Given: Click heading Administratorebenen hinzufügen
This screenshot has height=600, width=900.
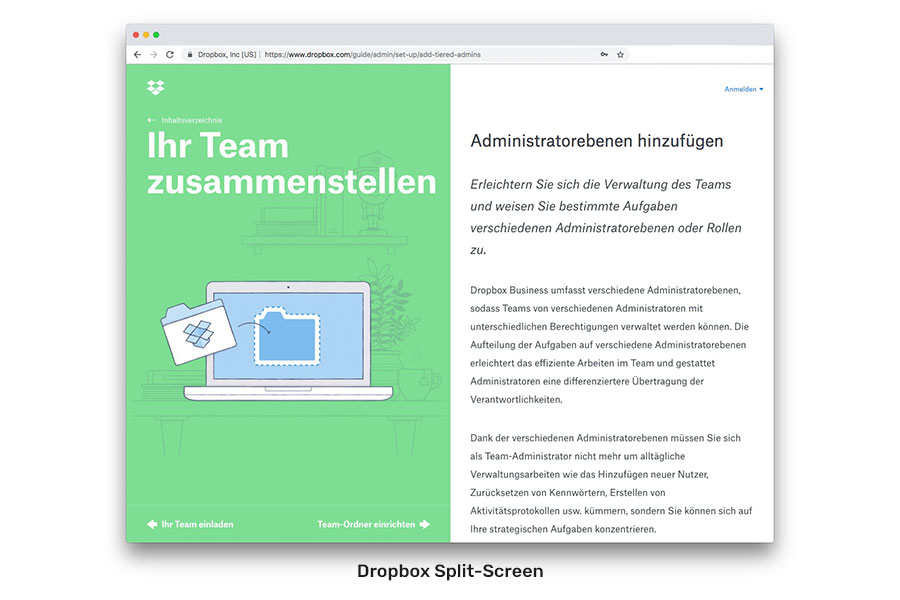Looking at the screenshot, I should click(x=596, y=141).
